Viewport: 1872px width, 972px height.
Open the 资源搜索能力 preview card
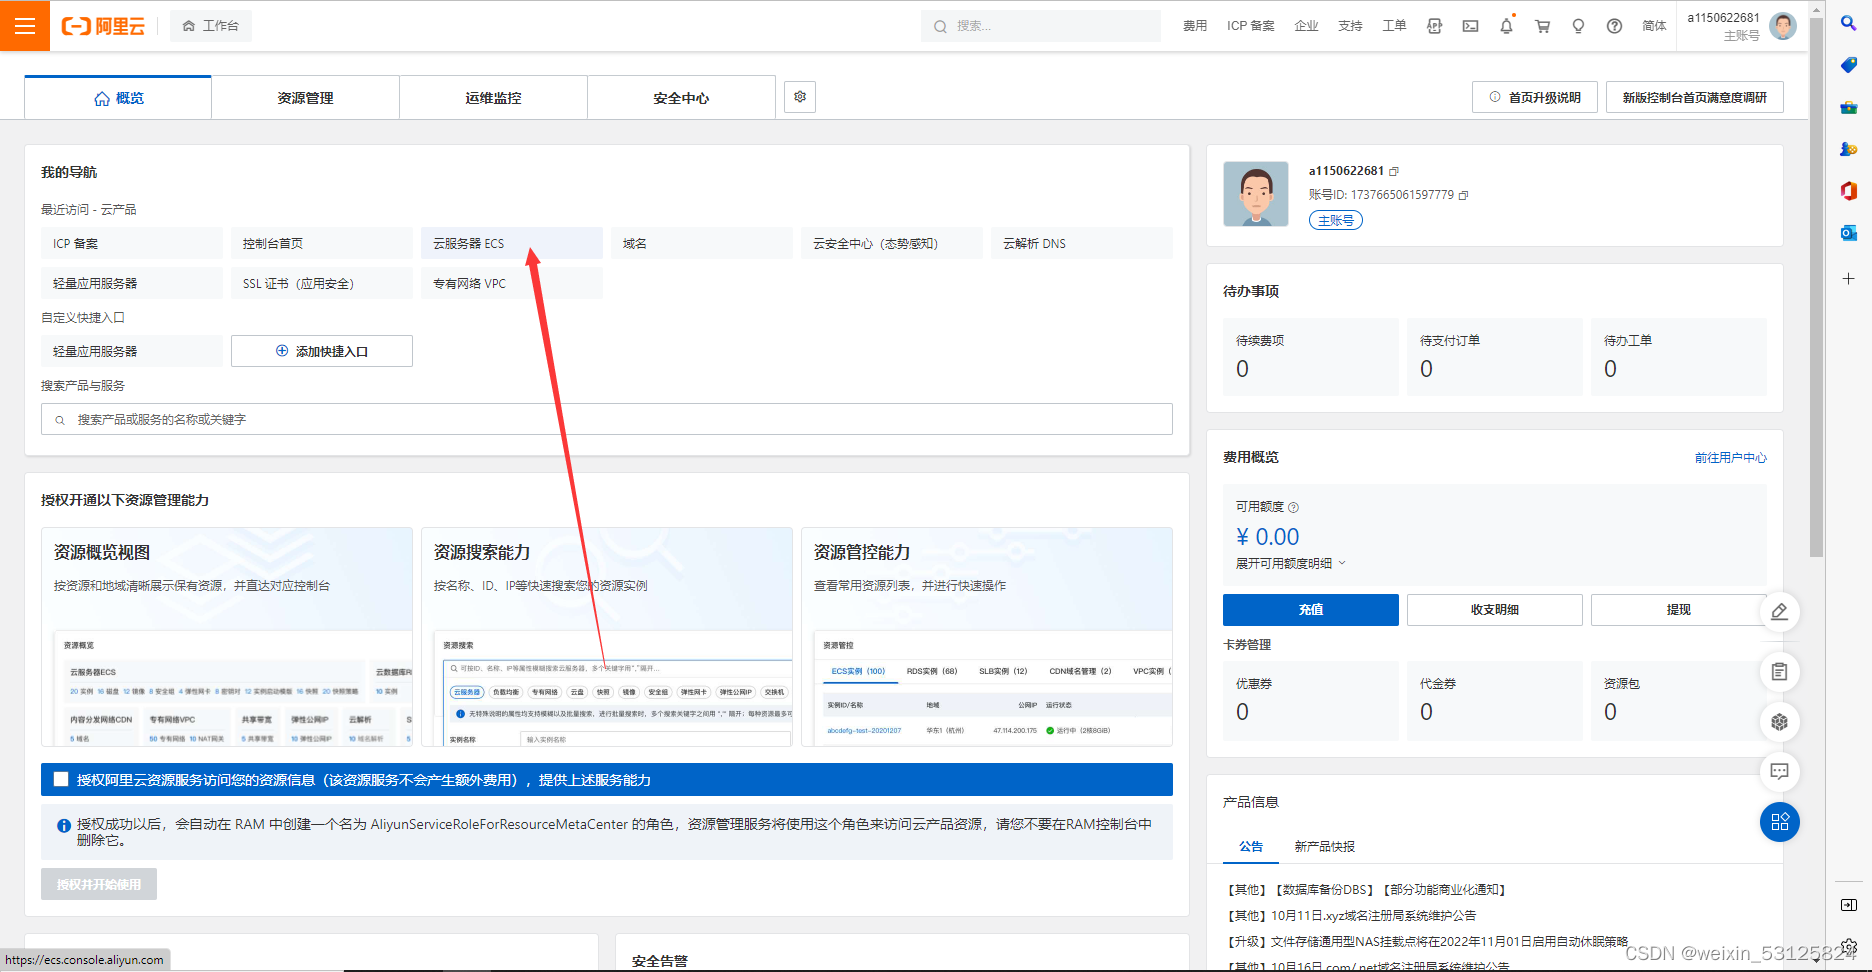point(606,636)
